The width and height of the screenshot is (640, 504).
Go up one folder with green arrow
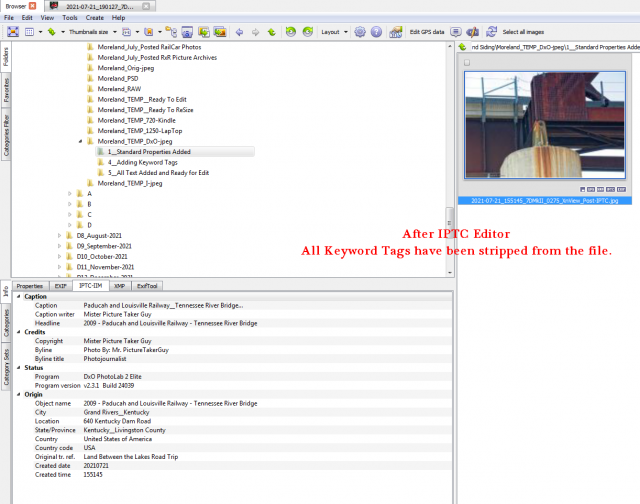(272, 32)
